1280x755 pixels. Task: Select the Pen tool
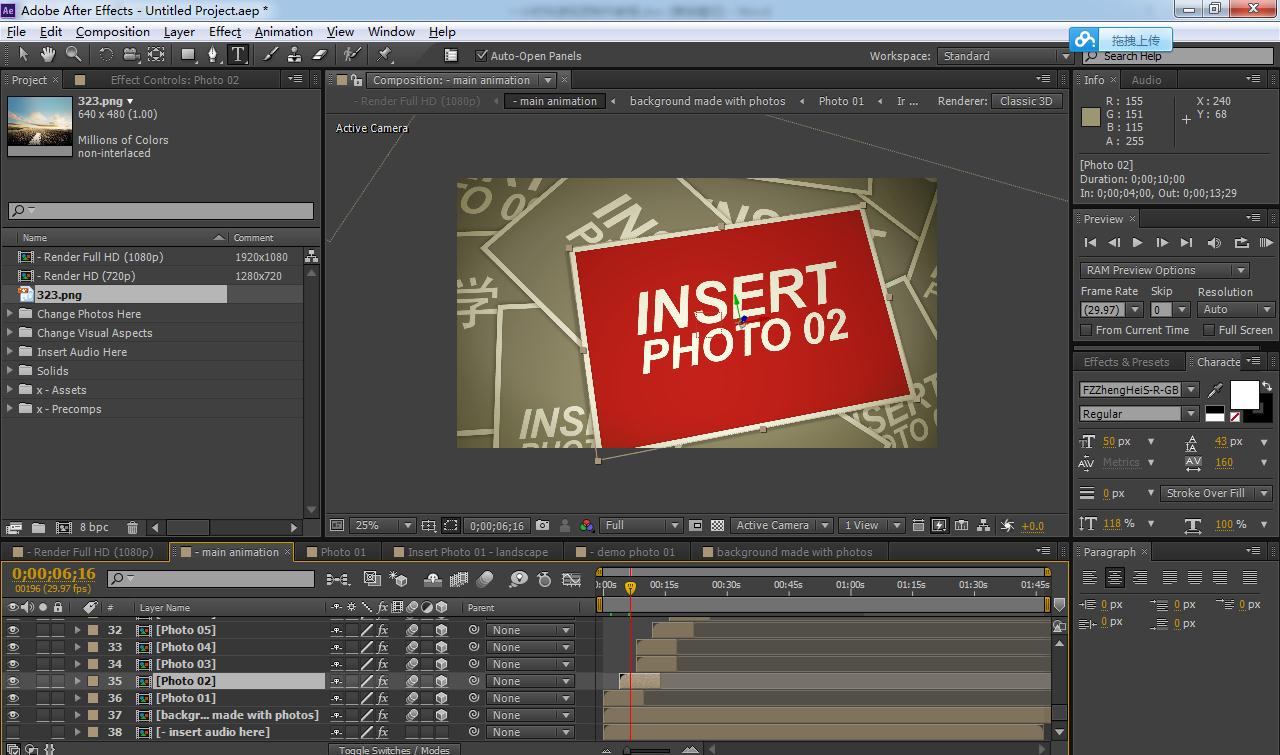pyautogui.click(x=212, y=55)
